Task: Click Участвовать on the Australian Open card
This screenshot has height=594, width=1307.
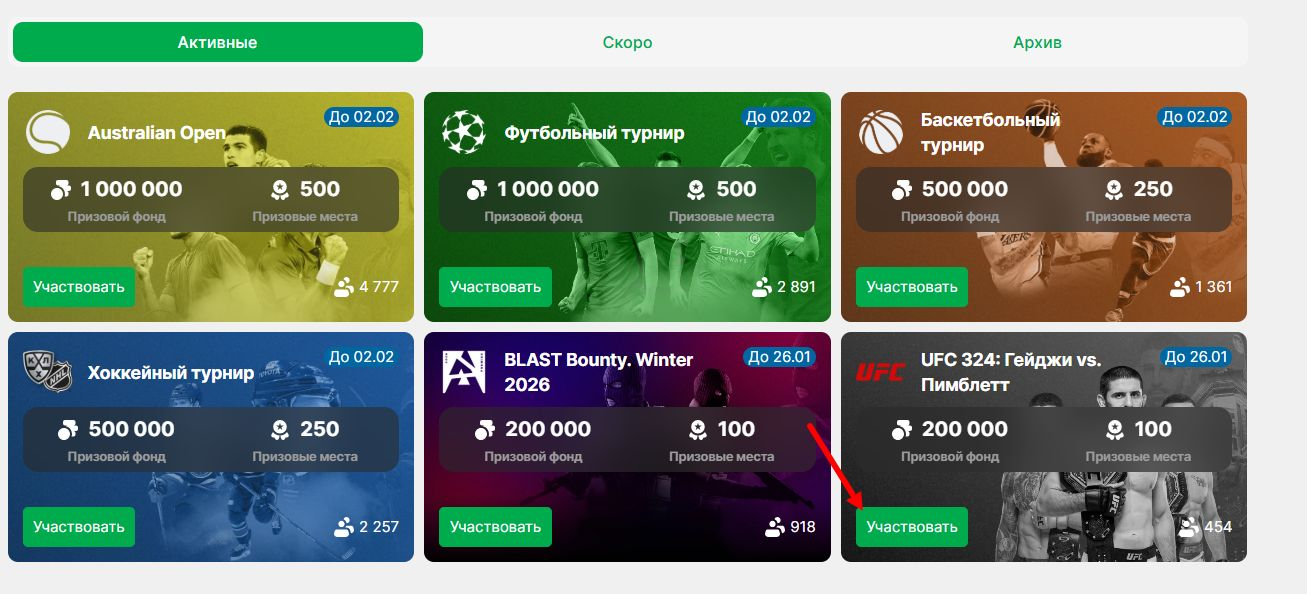Action: pyautogui.click(x=79, y=287)
